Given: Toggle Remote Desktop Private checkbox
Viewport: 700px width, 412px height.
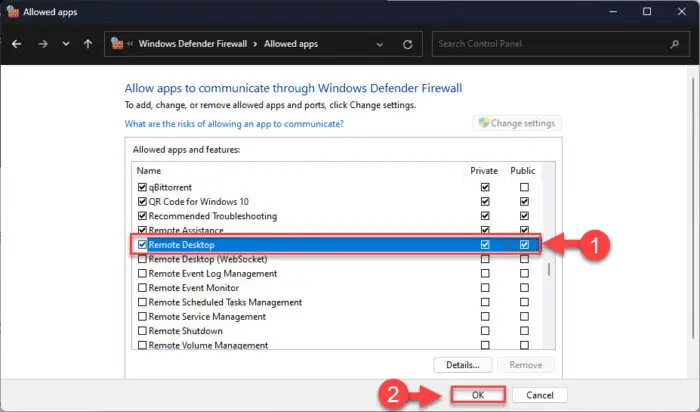Looking at the screenshot, I should pos(485,245).
